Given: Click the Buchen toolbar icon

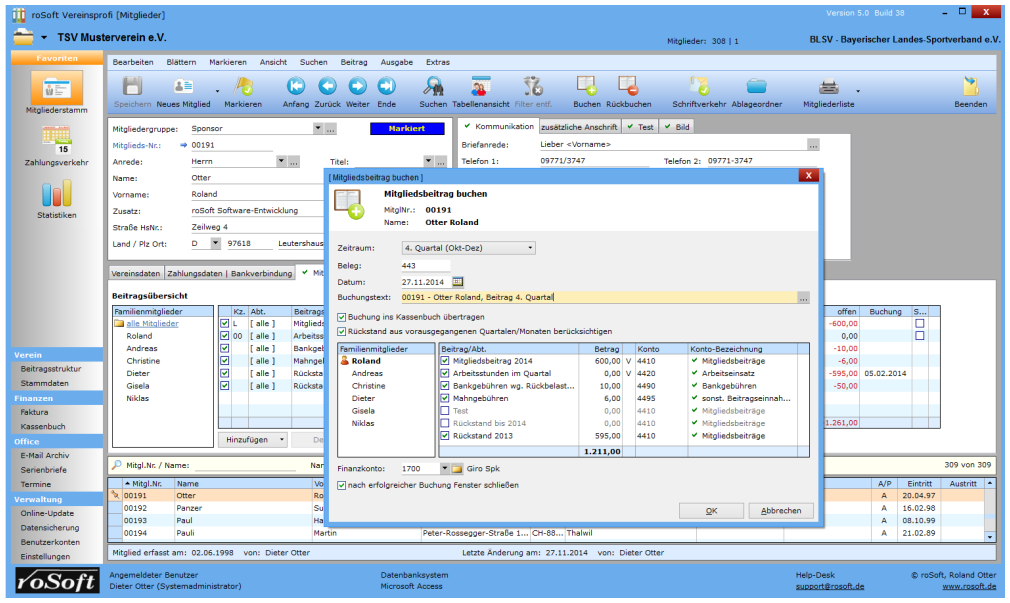Looking at the screenshot, I should [586, 88].
